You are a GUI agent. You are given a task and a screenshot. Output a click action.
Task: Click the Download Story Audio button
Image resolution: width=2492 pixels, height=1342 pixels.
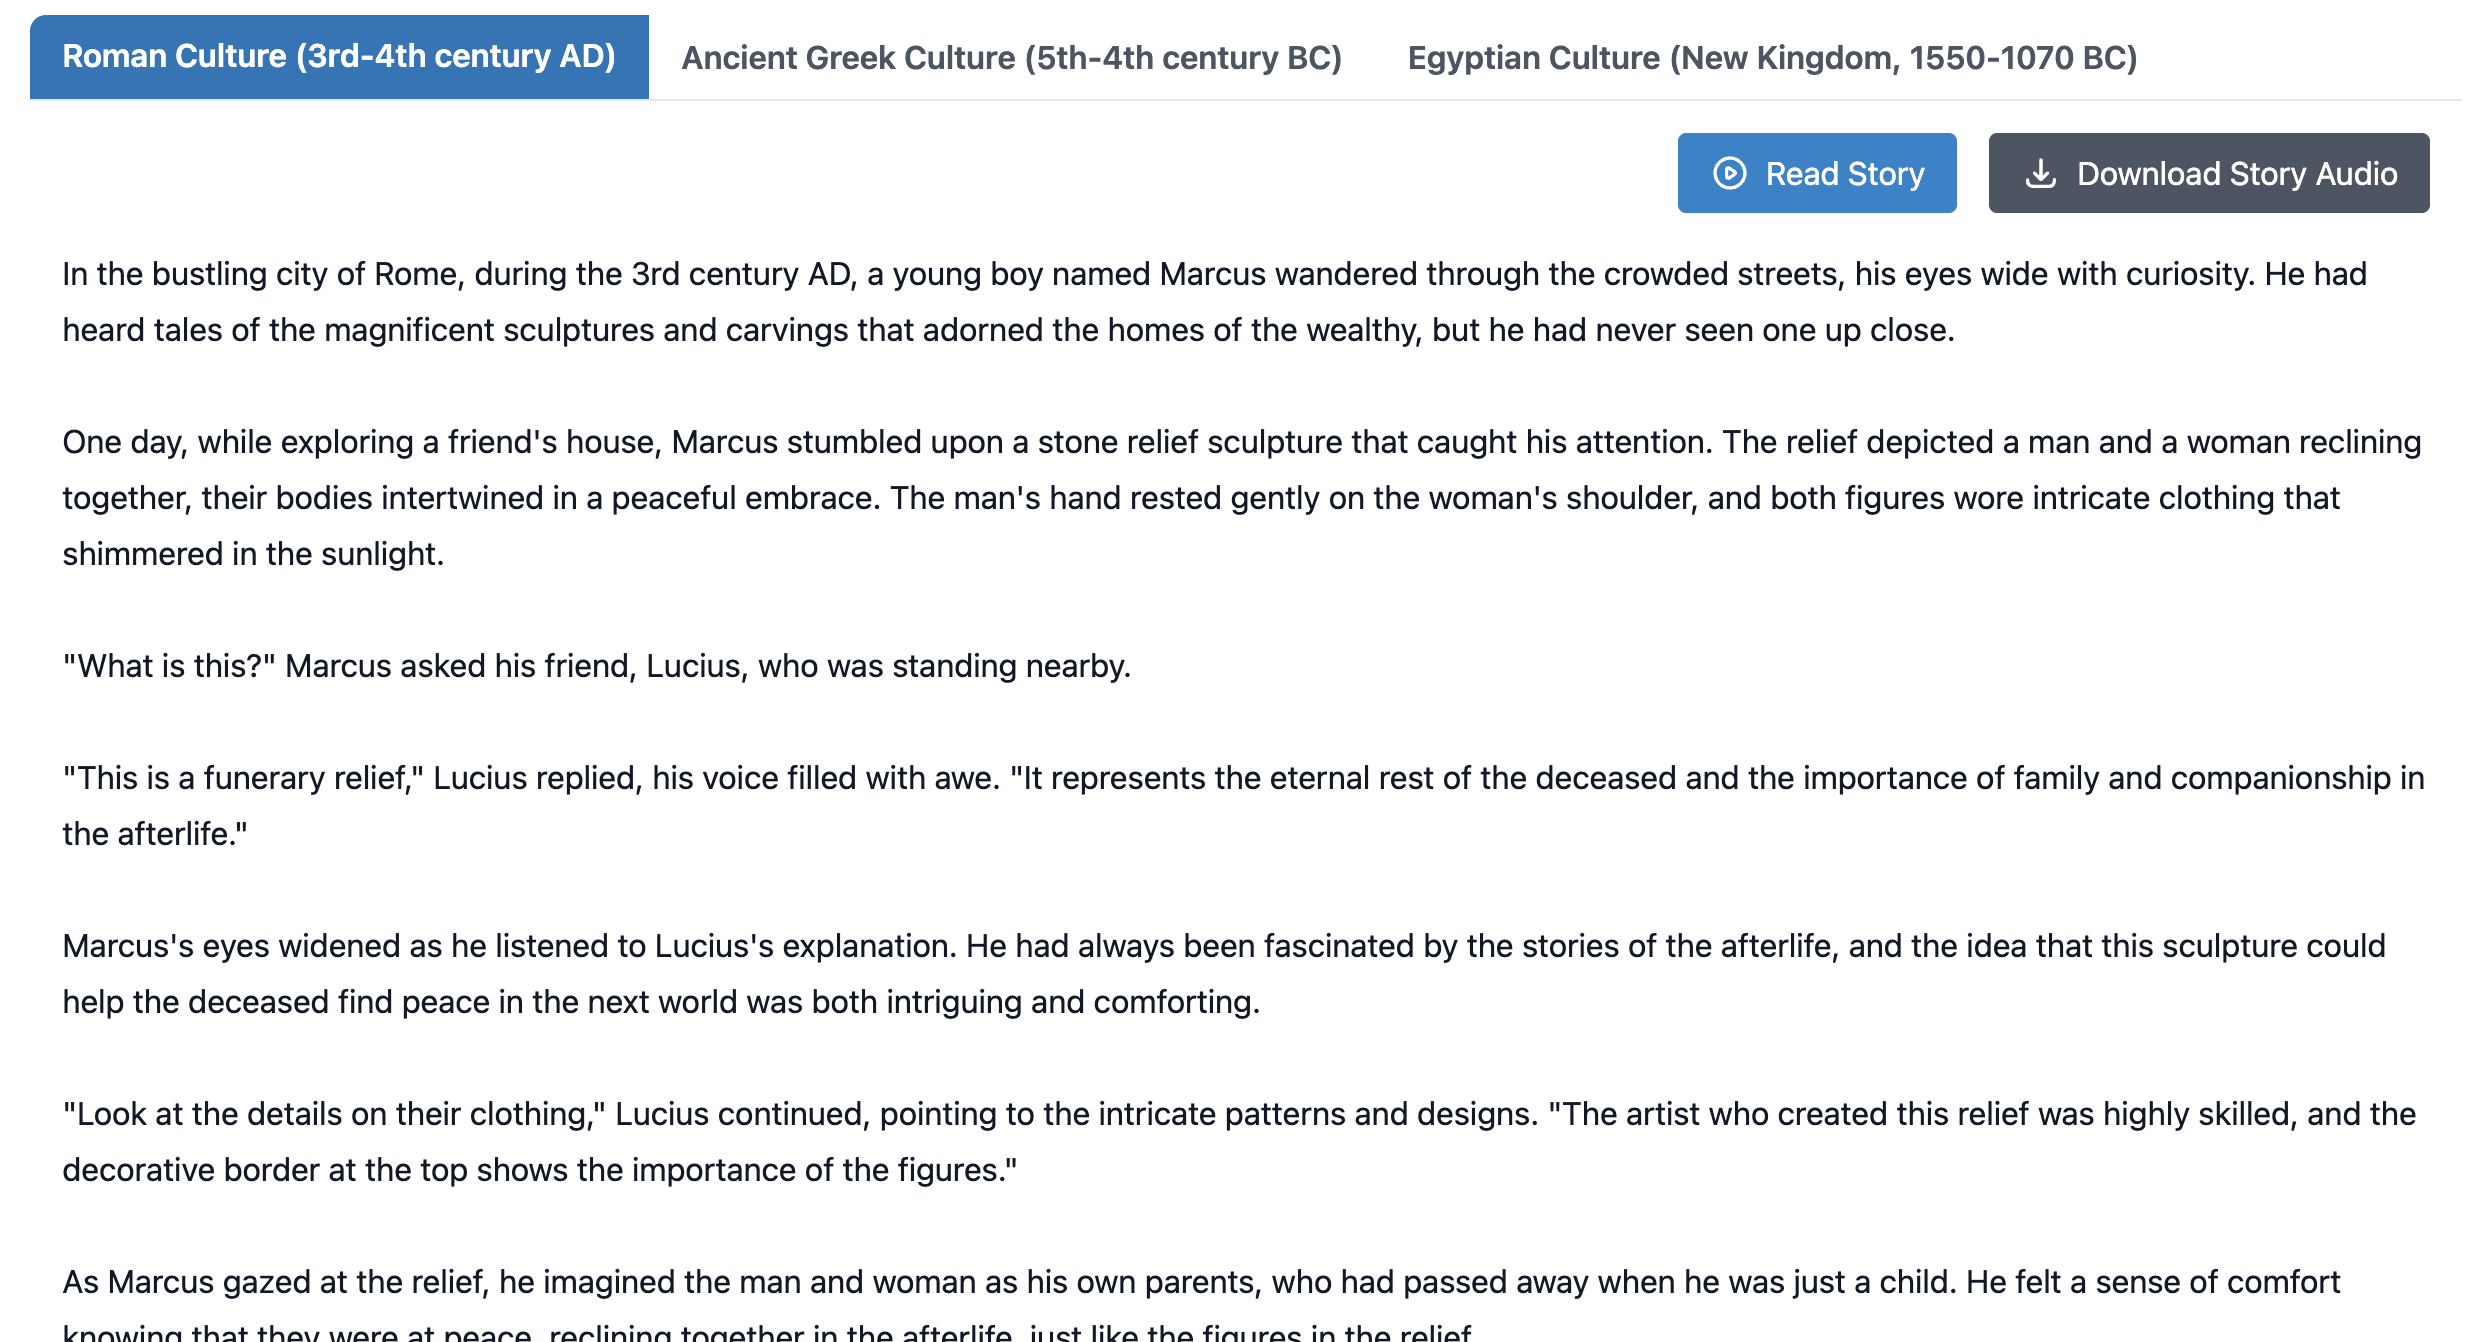pos(2209,173)
